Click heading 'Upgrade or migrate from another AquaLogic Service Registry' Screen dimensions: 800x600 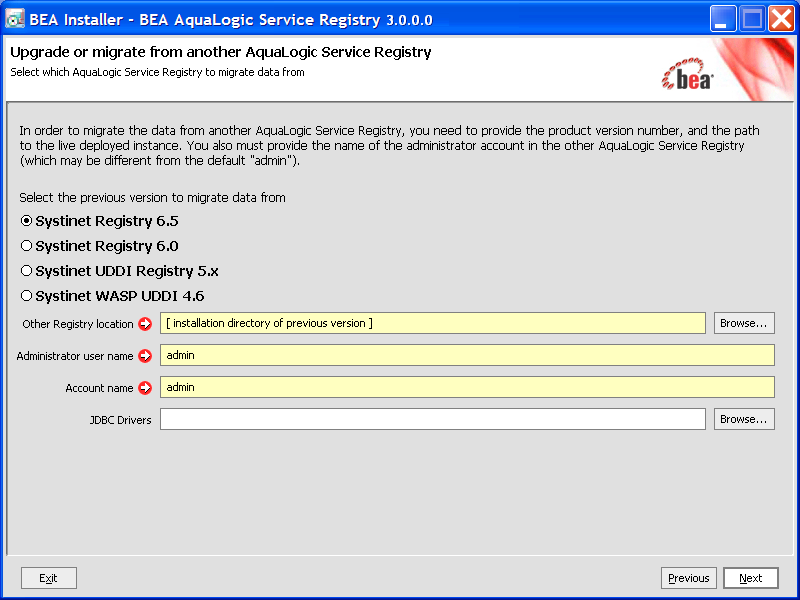[x=221, y=53]
